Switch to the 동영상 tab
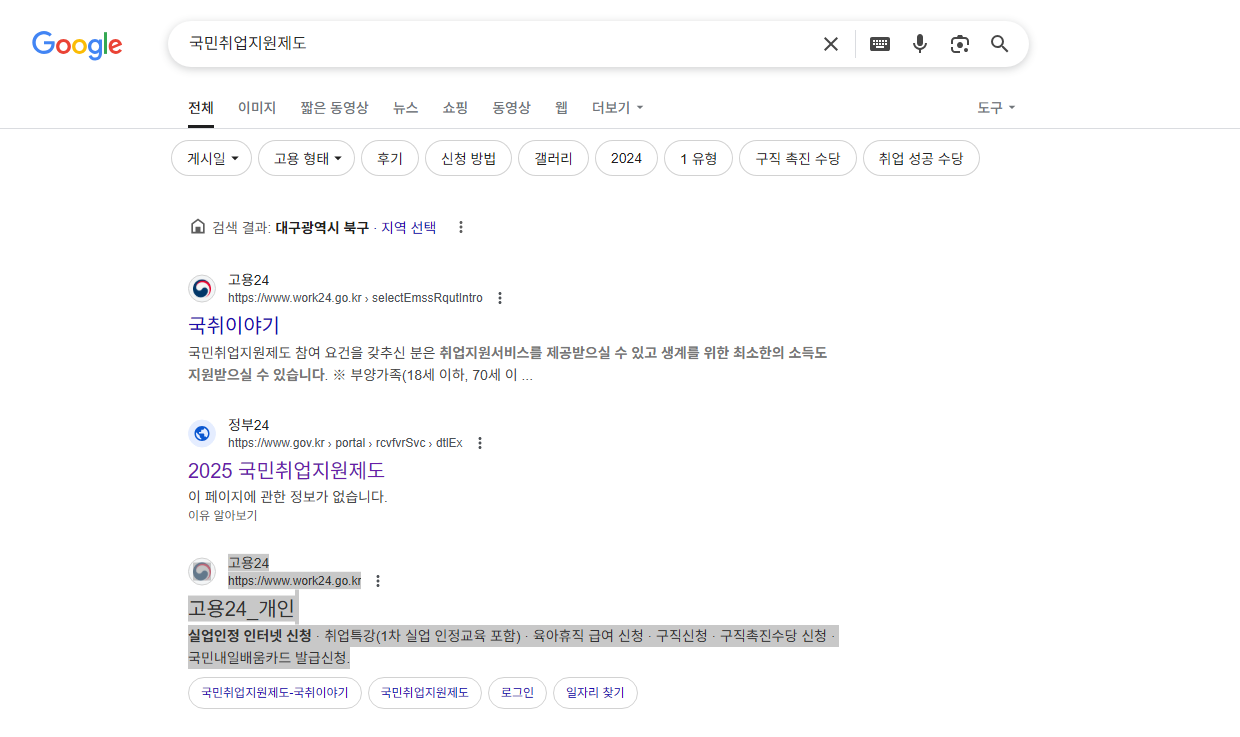The height and width of the screenshot is (737, 1240). (511, 107)
